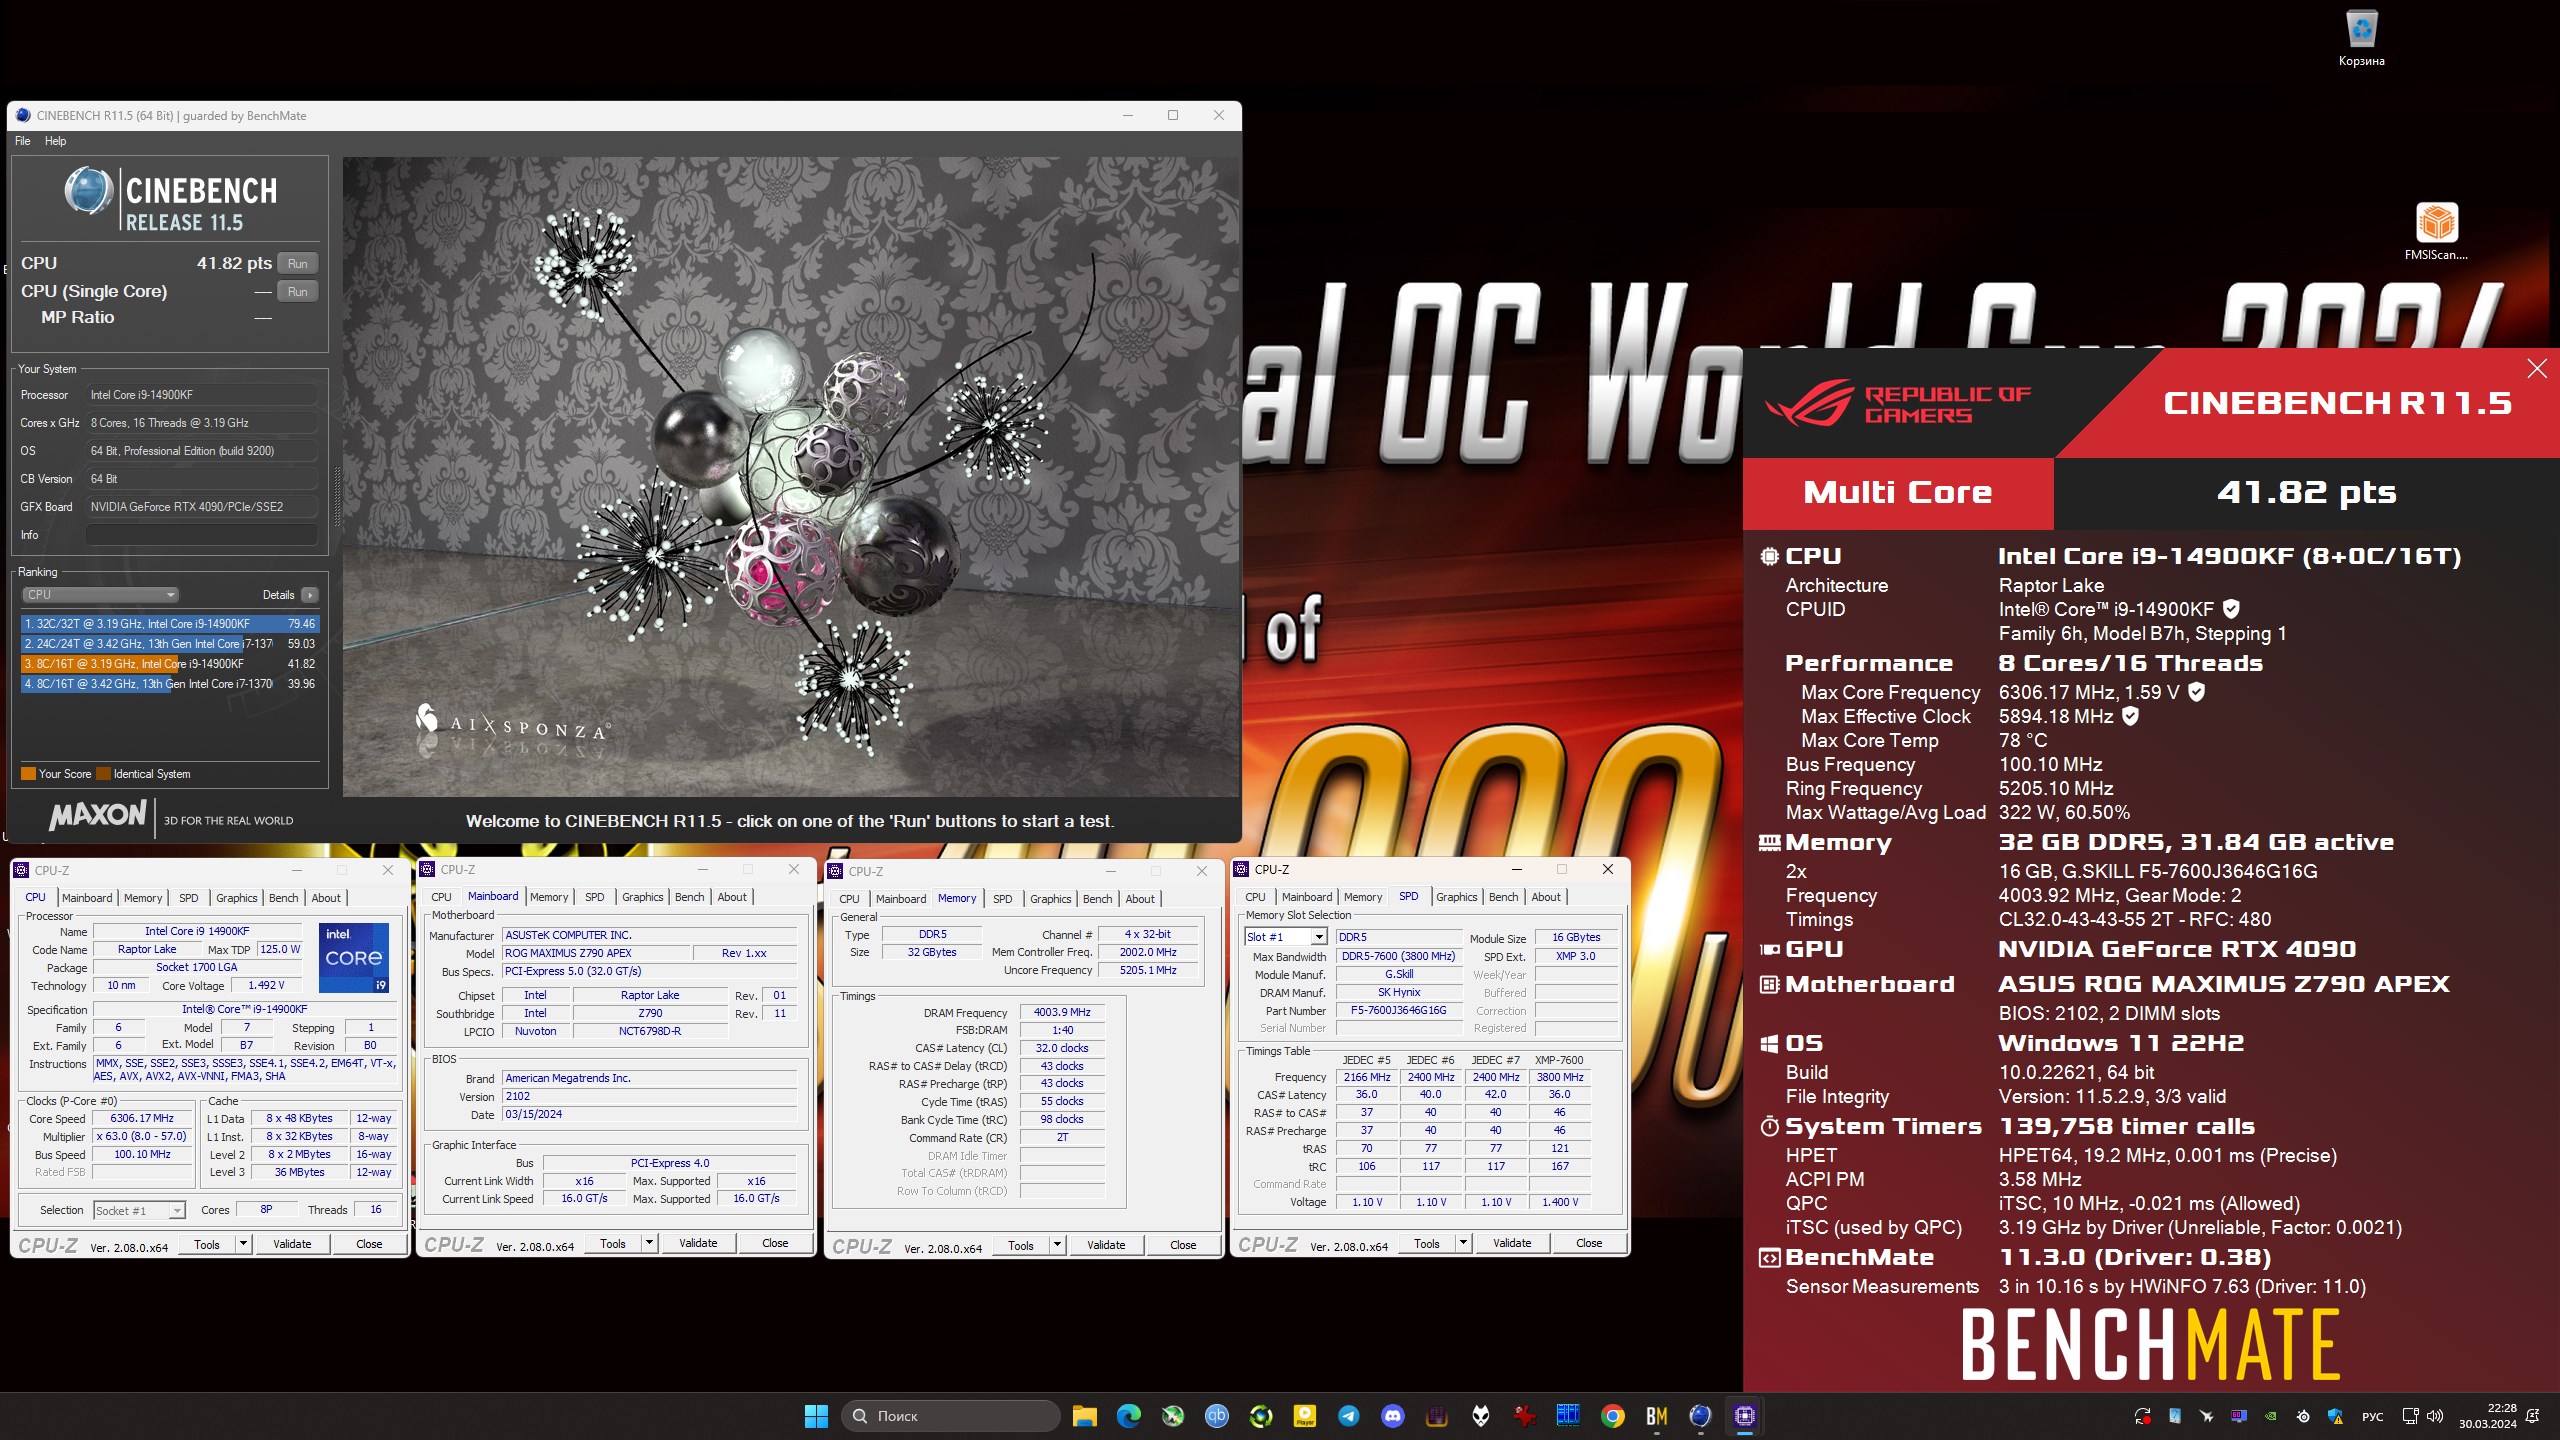2560x1440 pixels.
Task: Open Tools dropdown arrow in CPU-Z CPU window
Action: tap(243, 1244)
